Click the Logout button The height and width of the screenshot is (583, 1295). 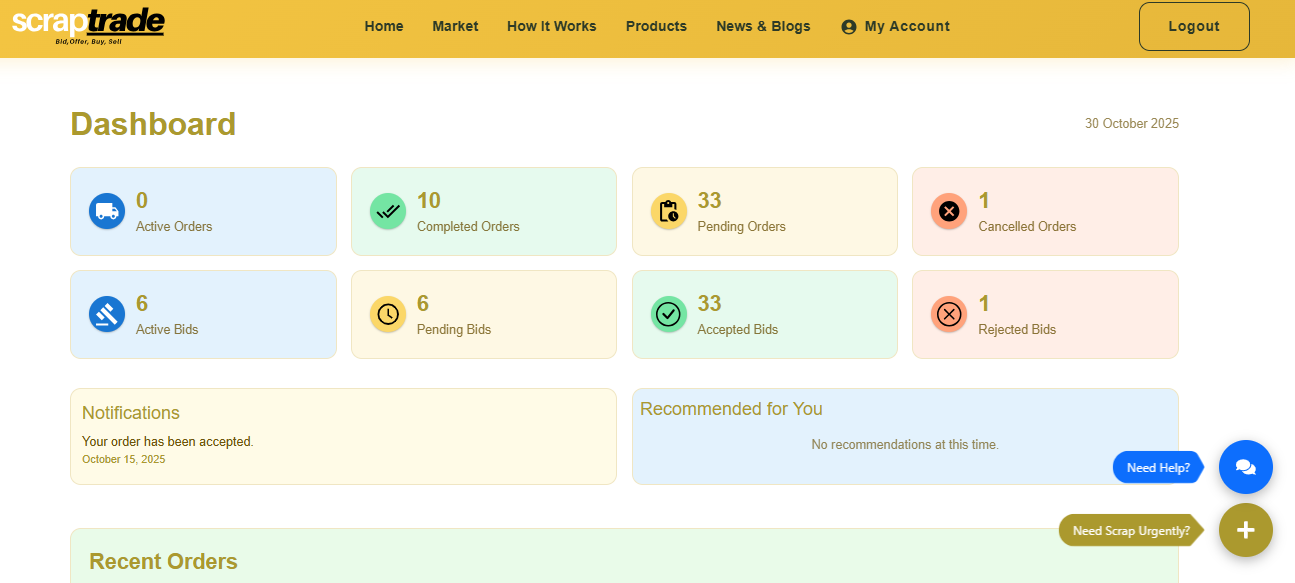tap(1193, 26)
